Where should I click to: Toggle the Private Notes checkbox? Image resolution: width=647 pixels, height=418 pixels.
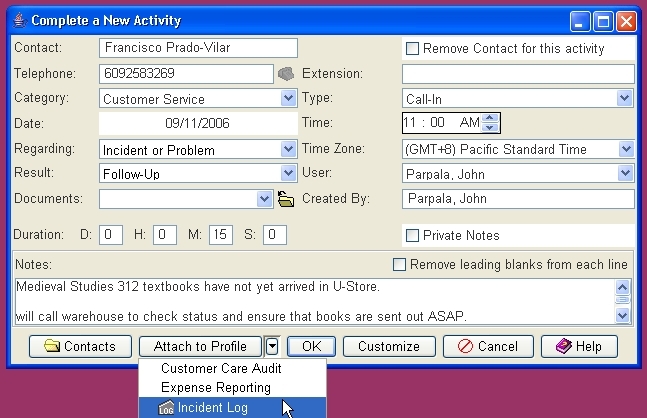(412, 236)
